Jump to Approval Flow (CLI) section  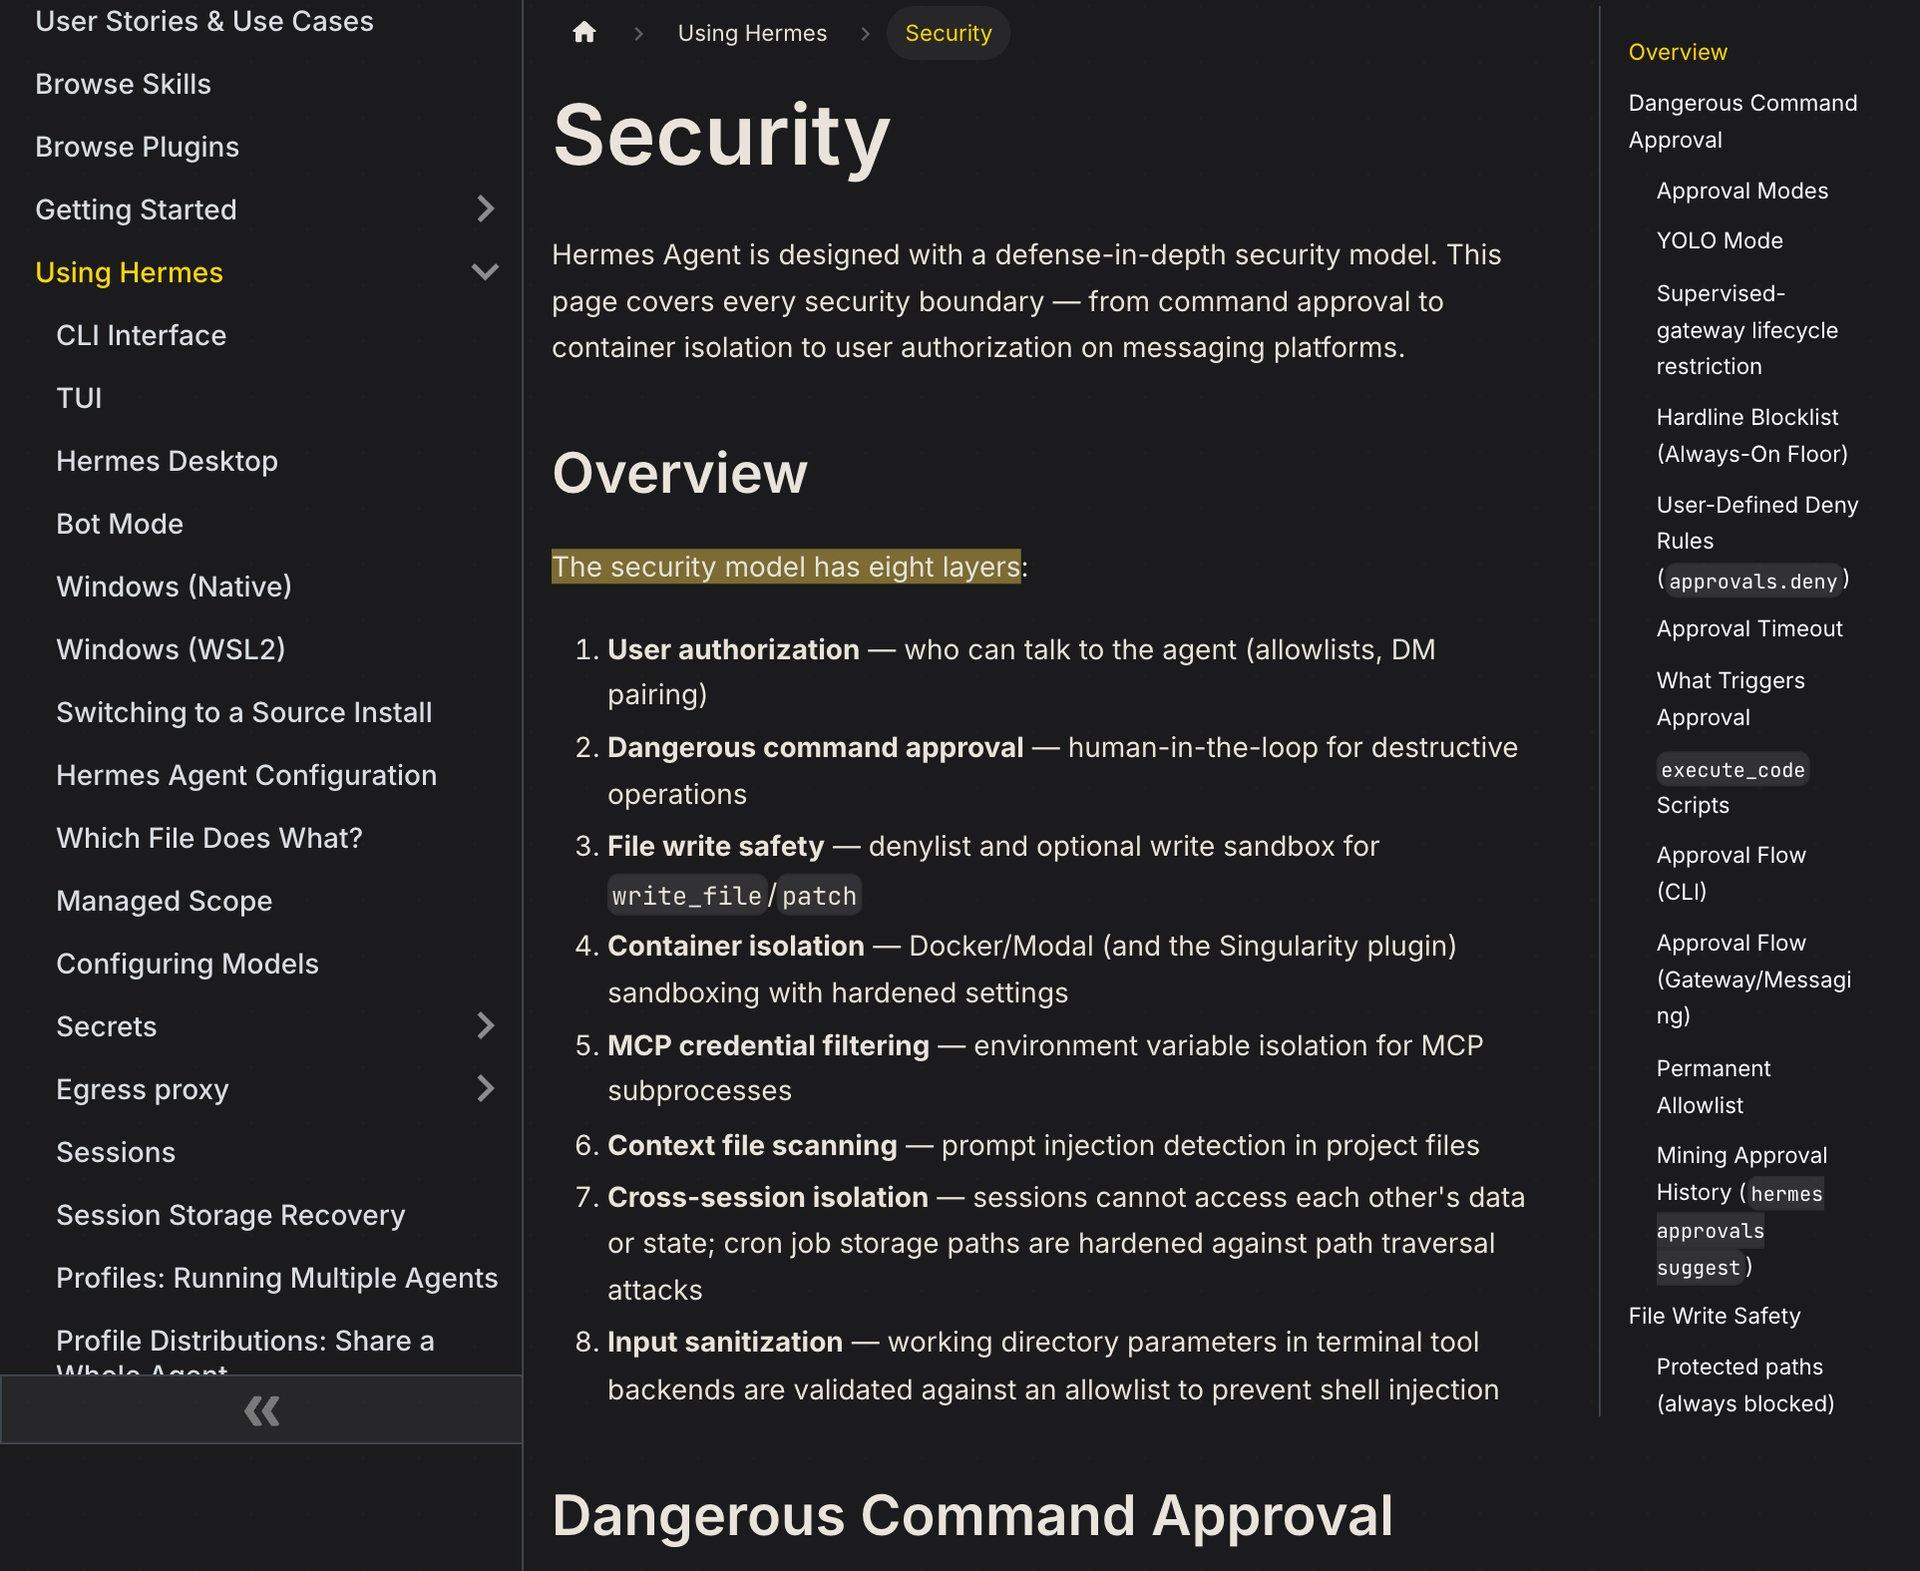pyautogui.click(x=1730, y=873)
